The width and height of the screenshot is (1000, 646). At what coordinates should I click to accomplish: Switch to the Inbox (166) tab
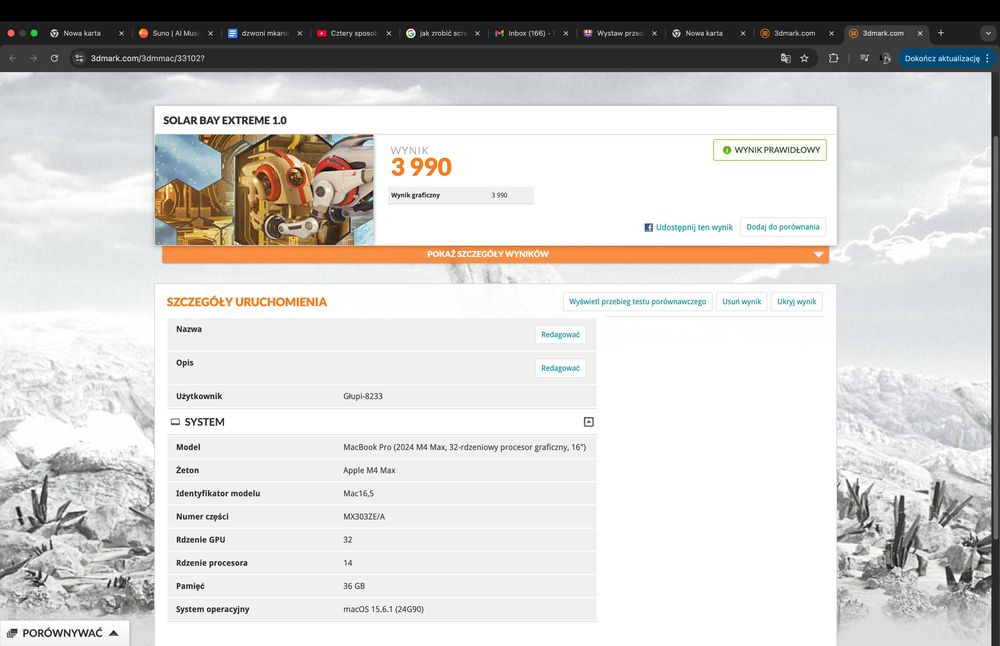531,33
